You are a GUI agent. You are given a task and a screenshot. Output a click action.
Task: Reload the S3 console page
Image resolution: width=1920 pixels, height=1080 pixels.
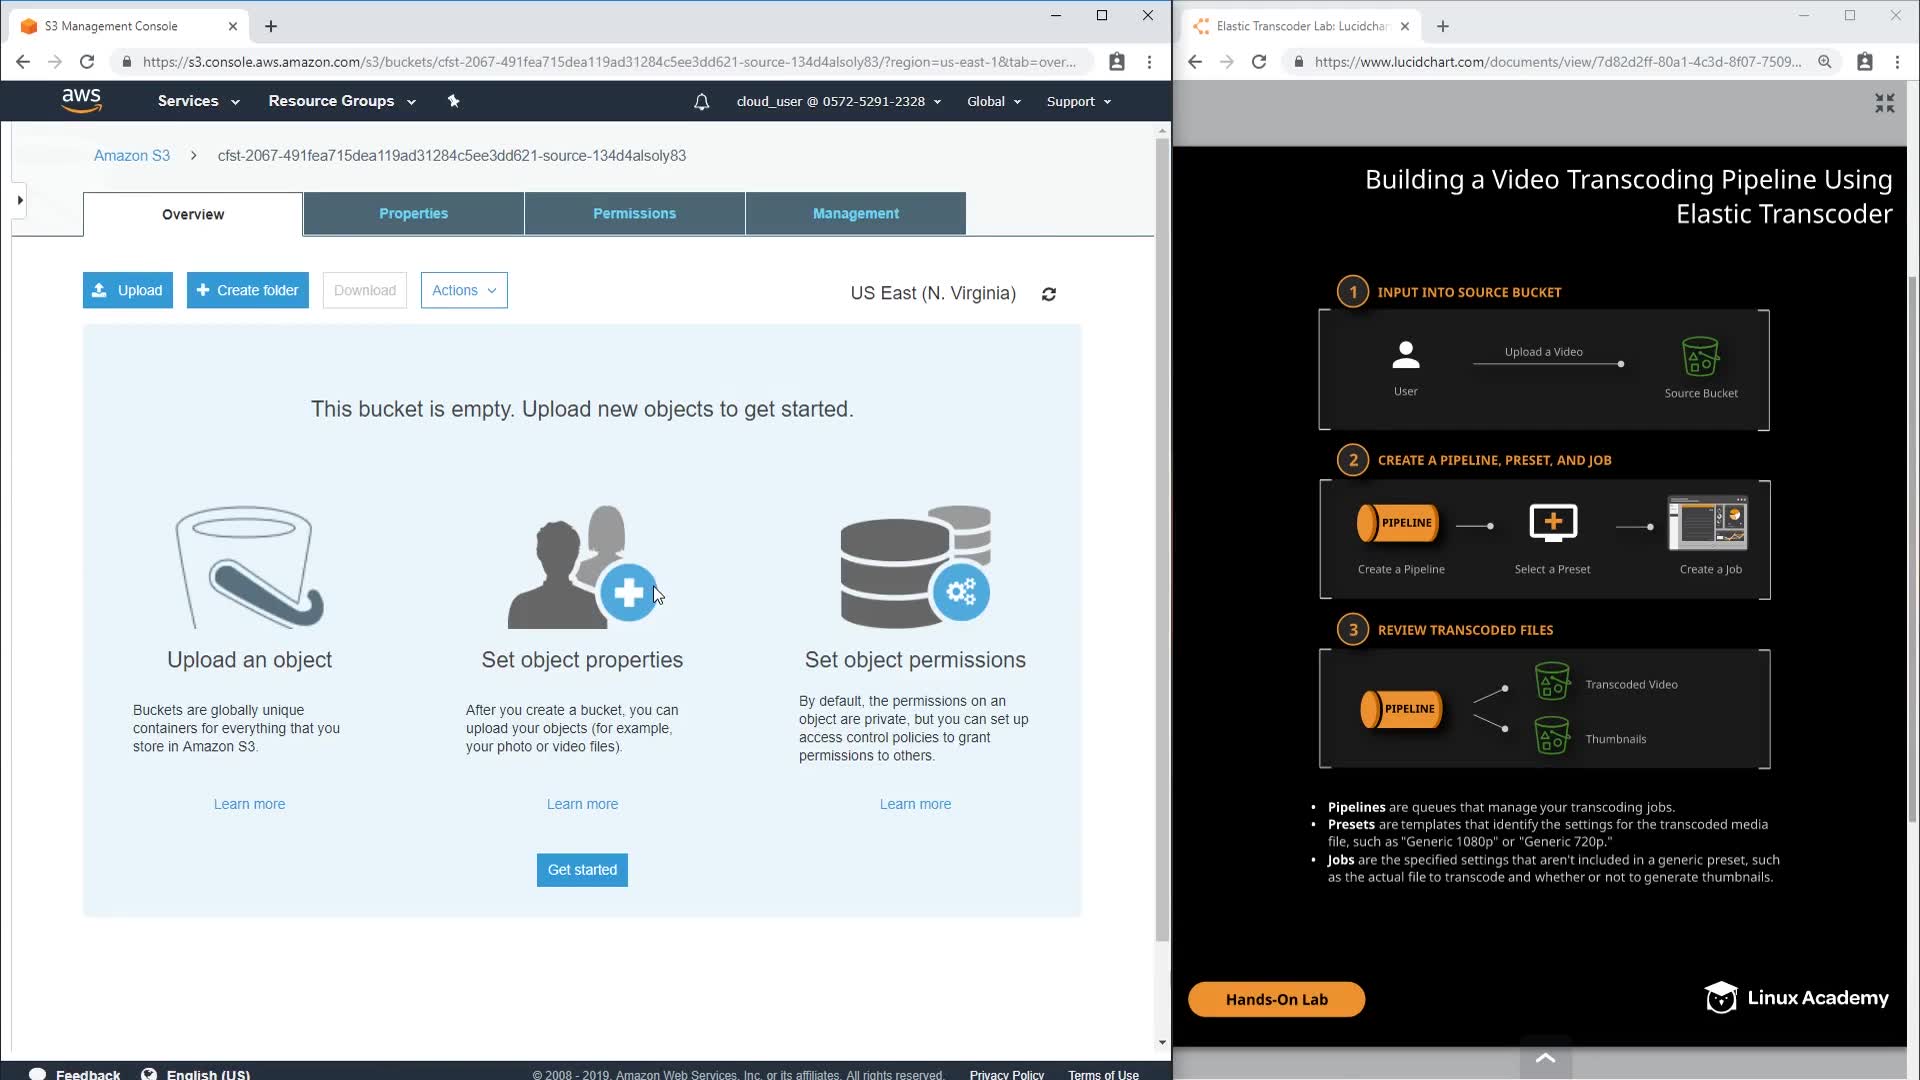tap(87, 62)
